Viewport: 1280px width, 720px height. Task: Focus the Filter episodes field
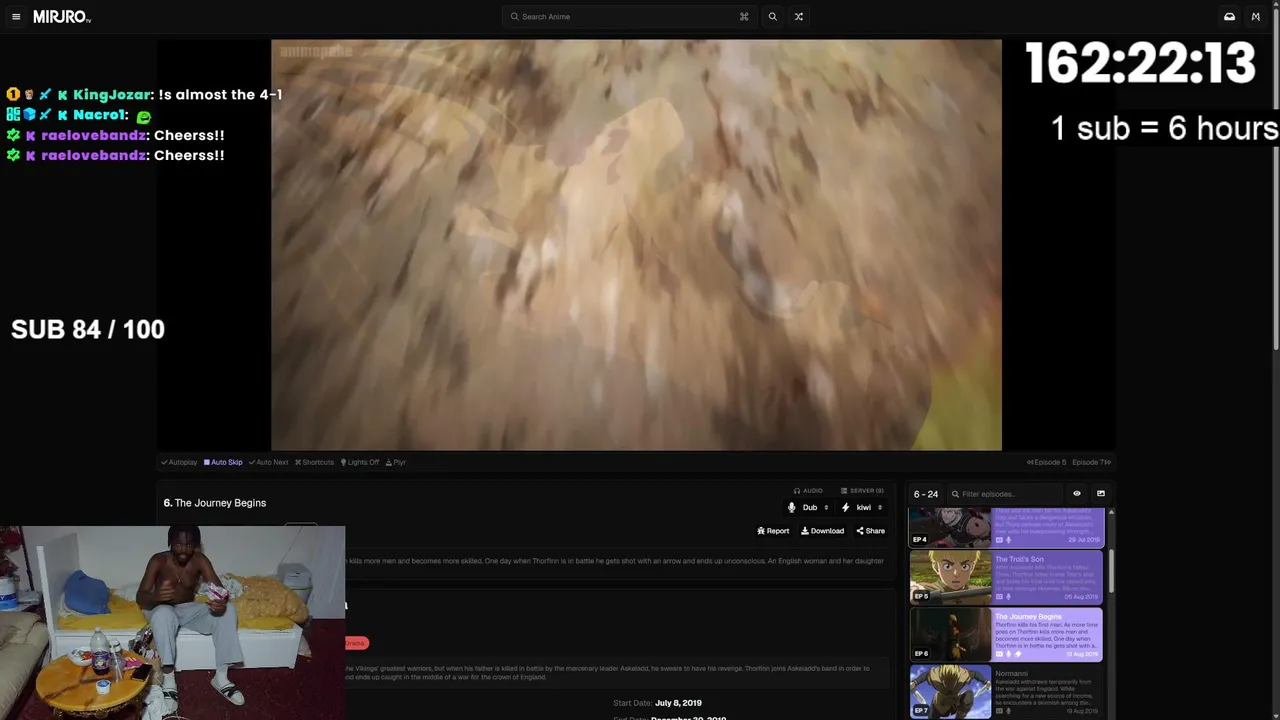pos(1005,494)
